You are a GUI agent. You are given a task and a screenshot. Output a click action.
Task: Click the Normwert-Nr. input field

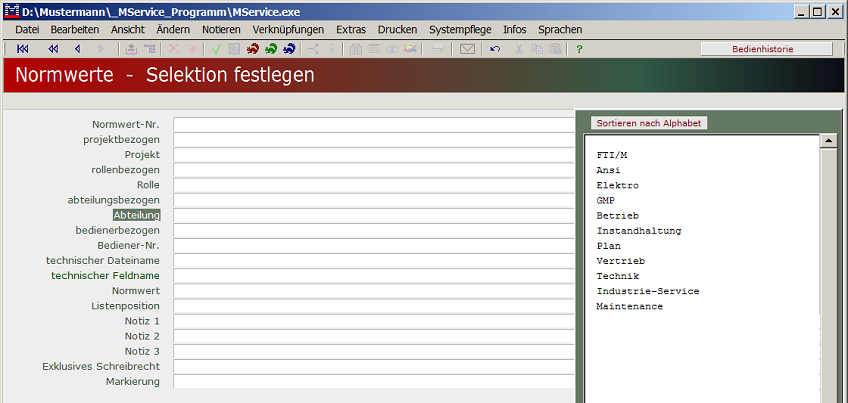tap(373, 124)
